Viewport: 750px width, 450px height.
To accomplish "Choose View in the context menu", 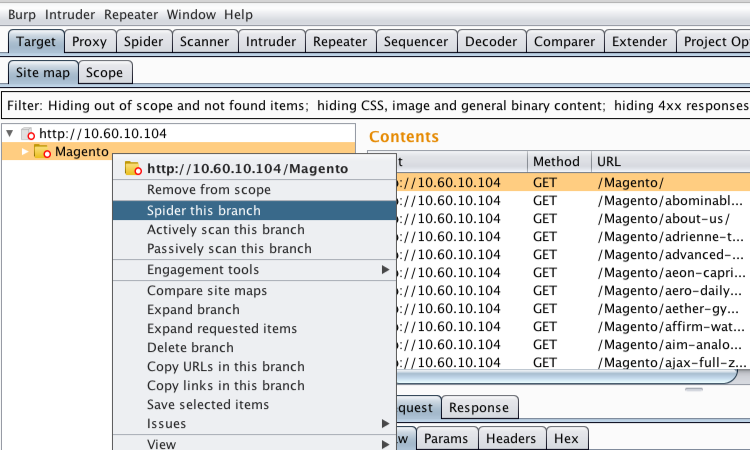I will click(254, 444).
